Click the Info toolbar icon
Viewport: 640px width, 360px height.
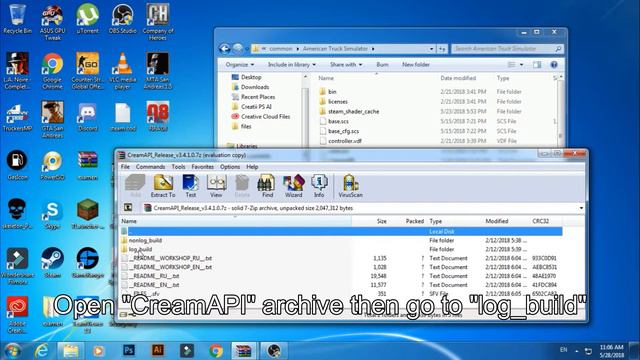pos(319,186)
